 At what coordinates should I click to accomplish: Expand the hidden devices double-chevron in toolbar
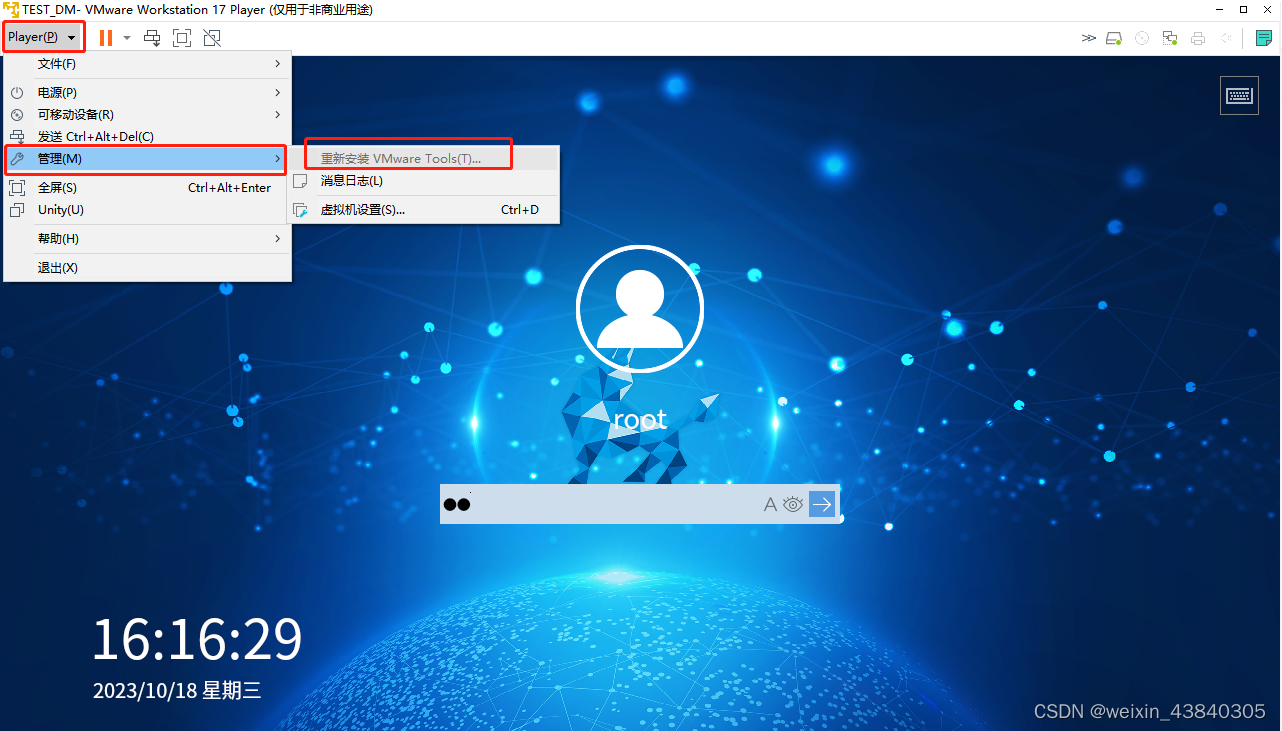click(x=1089, y=38)
